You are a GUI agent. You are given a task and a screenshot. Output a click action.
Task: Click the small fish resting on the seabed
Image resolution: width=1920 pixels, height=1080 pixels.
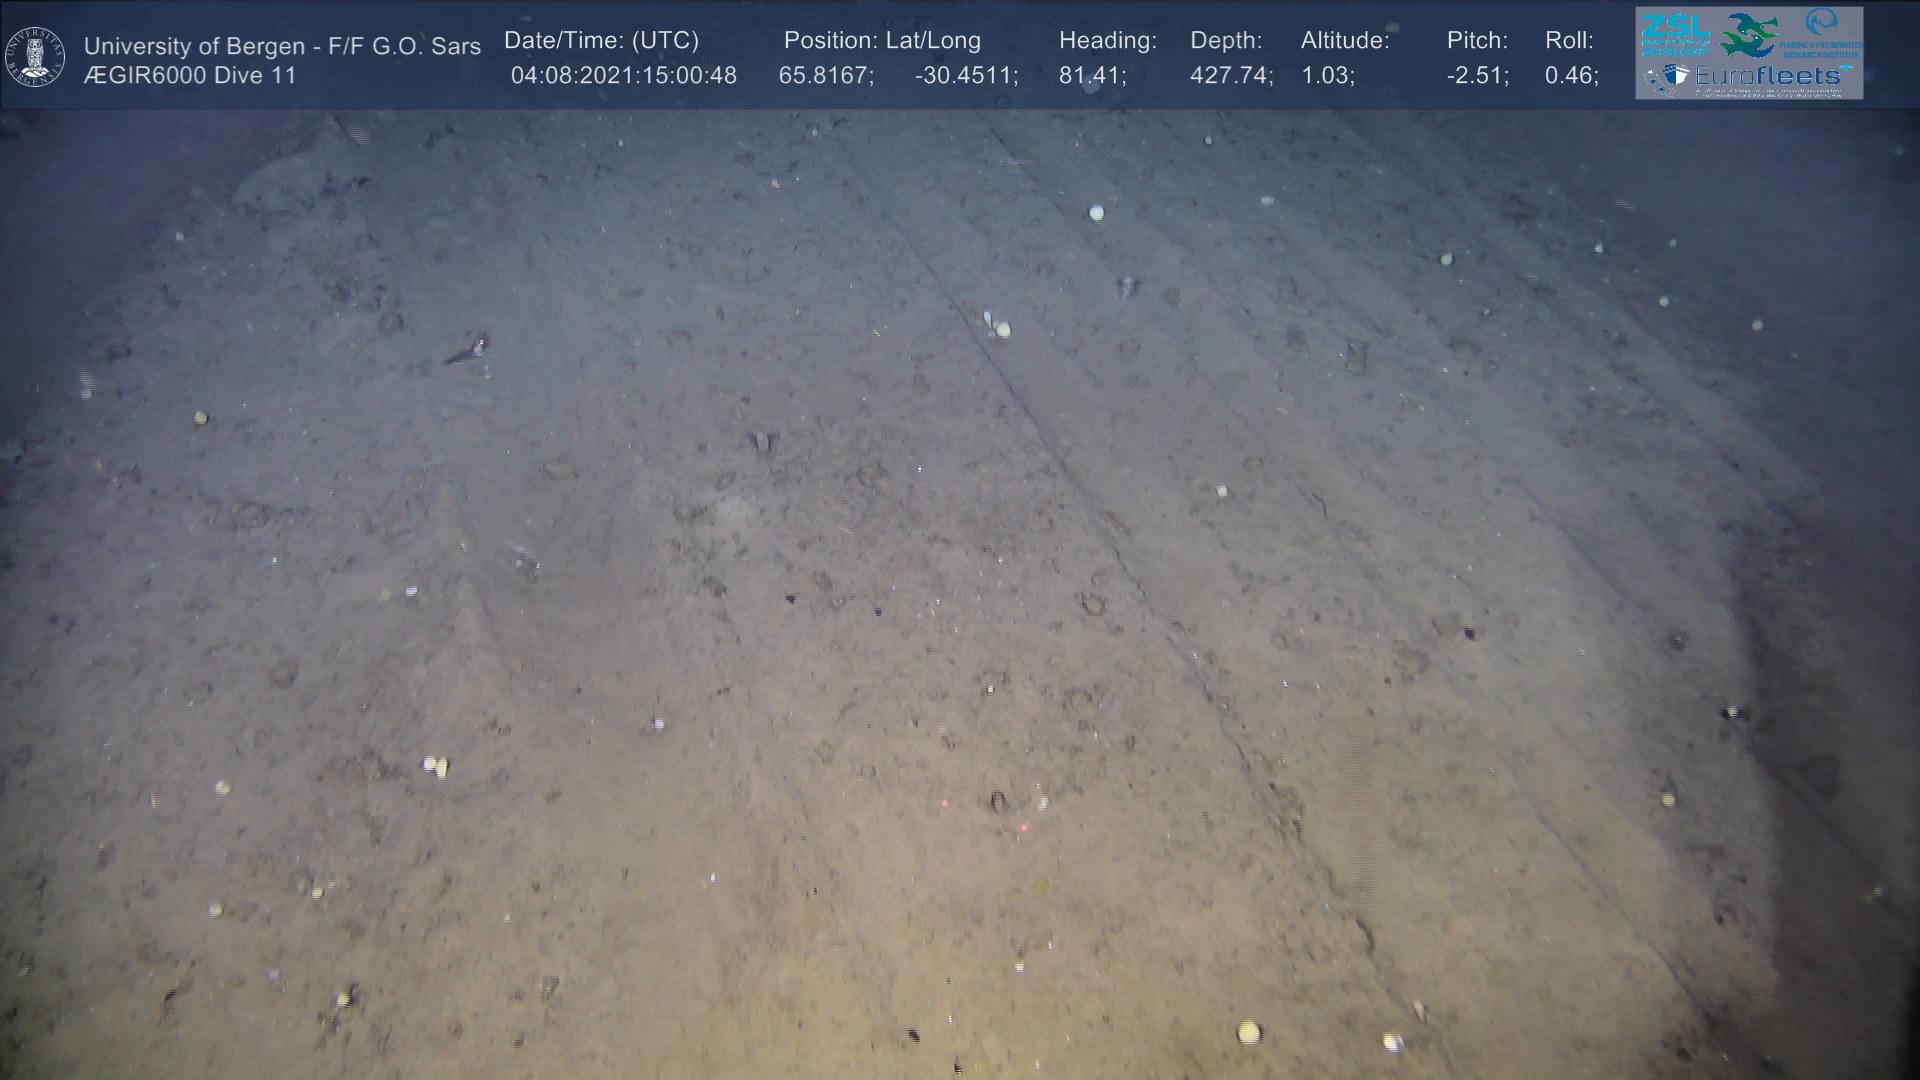tap(468, 350)
